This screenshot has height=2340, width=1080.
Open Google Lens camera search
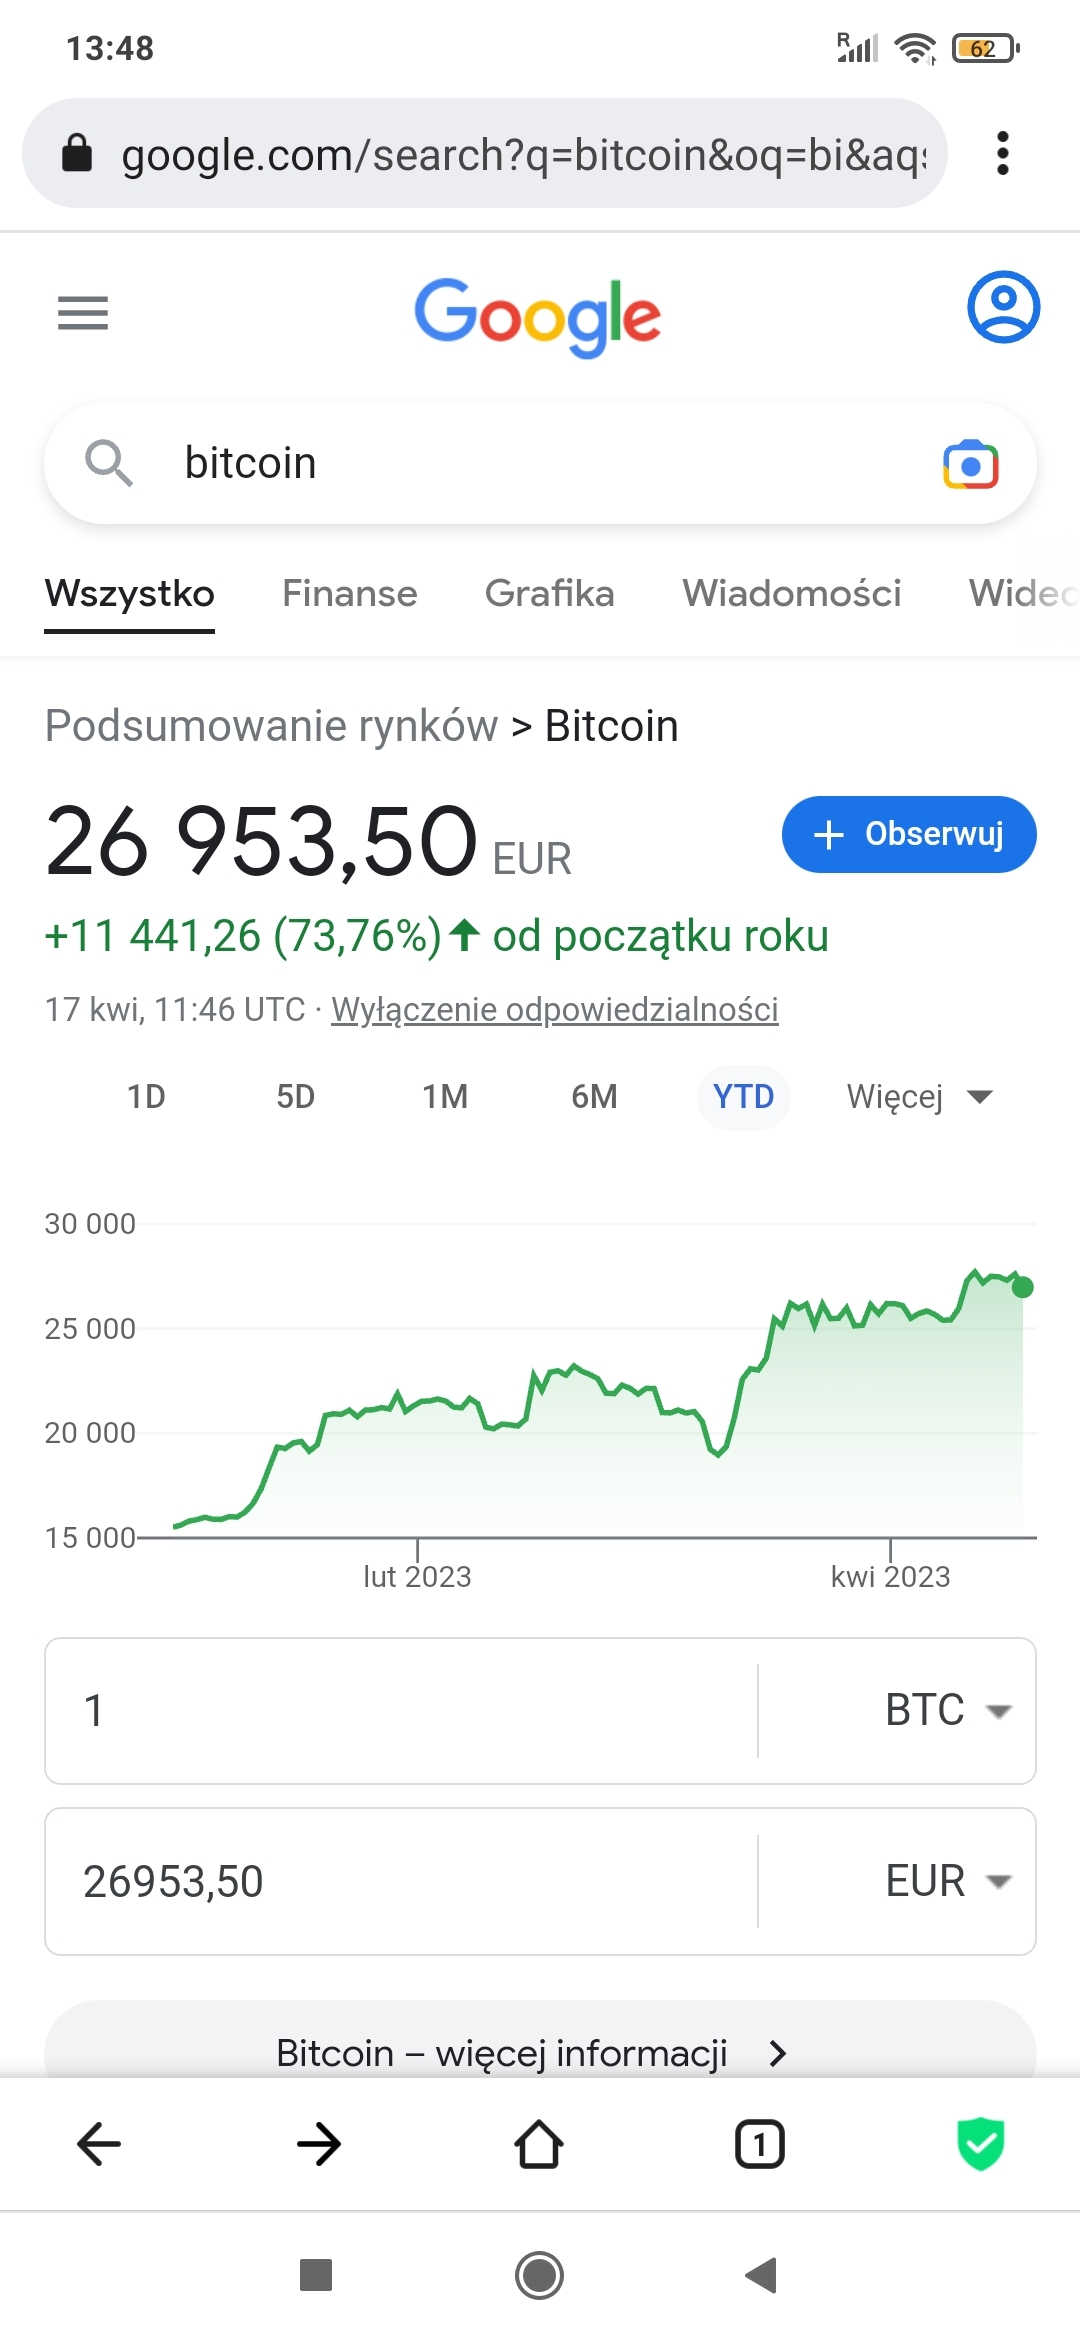click(970, 464)
